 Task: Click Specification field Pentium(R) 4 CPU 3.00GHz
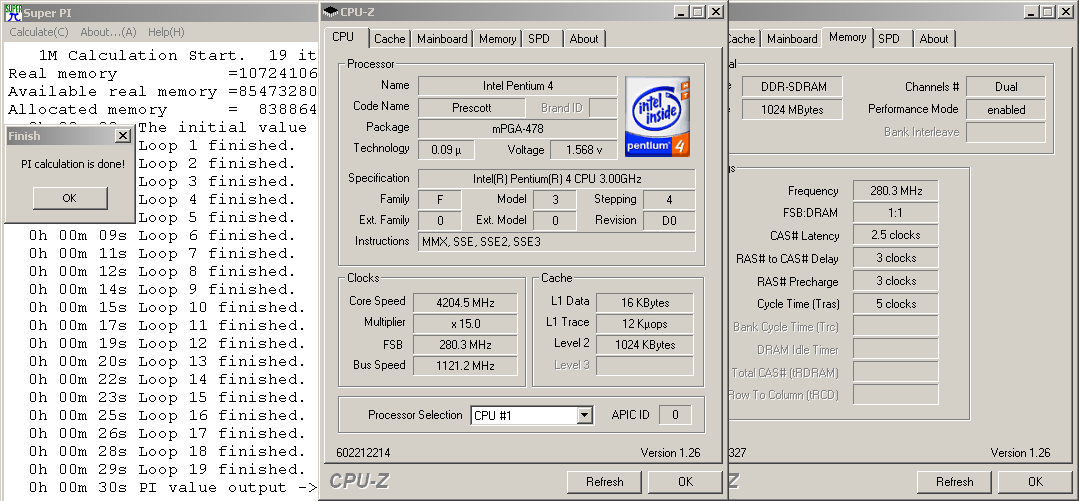(x=557, y=179)
